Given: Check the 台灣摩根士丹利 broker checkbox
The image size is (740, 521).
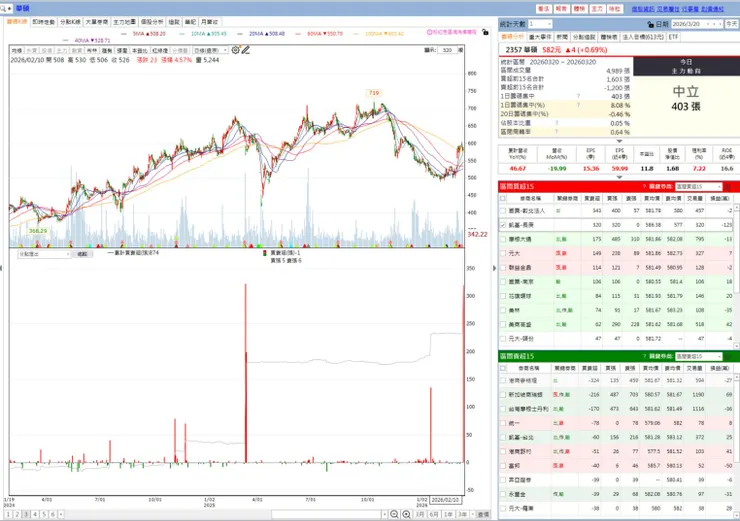Looking at the screenshot, I should pos(503,409).
